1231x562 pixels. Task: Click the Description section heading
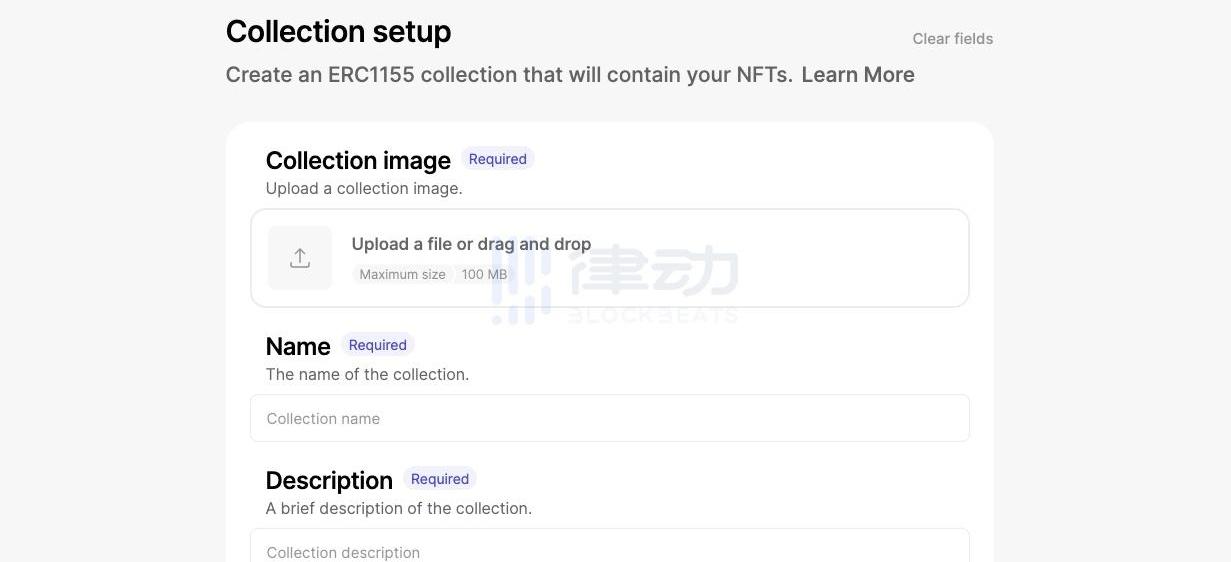329,481
